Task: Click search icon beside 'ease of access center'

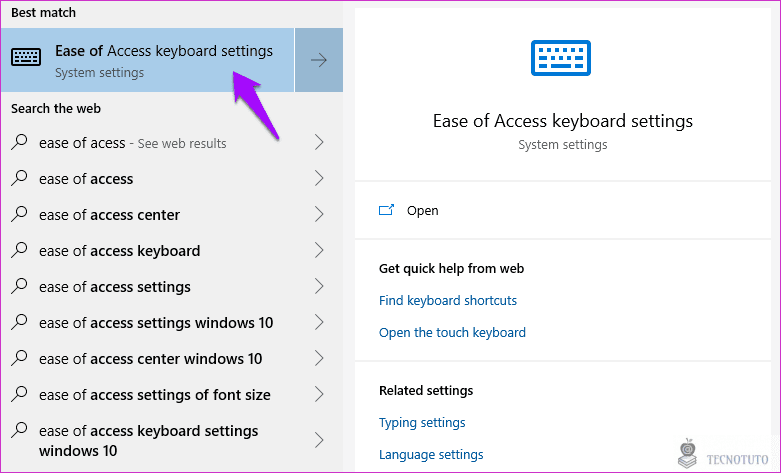Action: point(19,214)
